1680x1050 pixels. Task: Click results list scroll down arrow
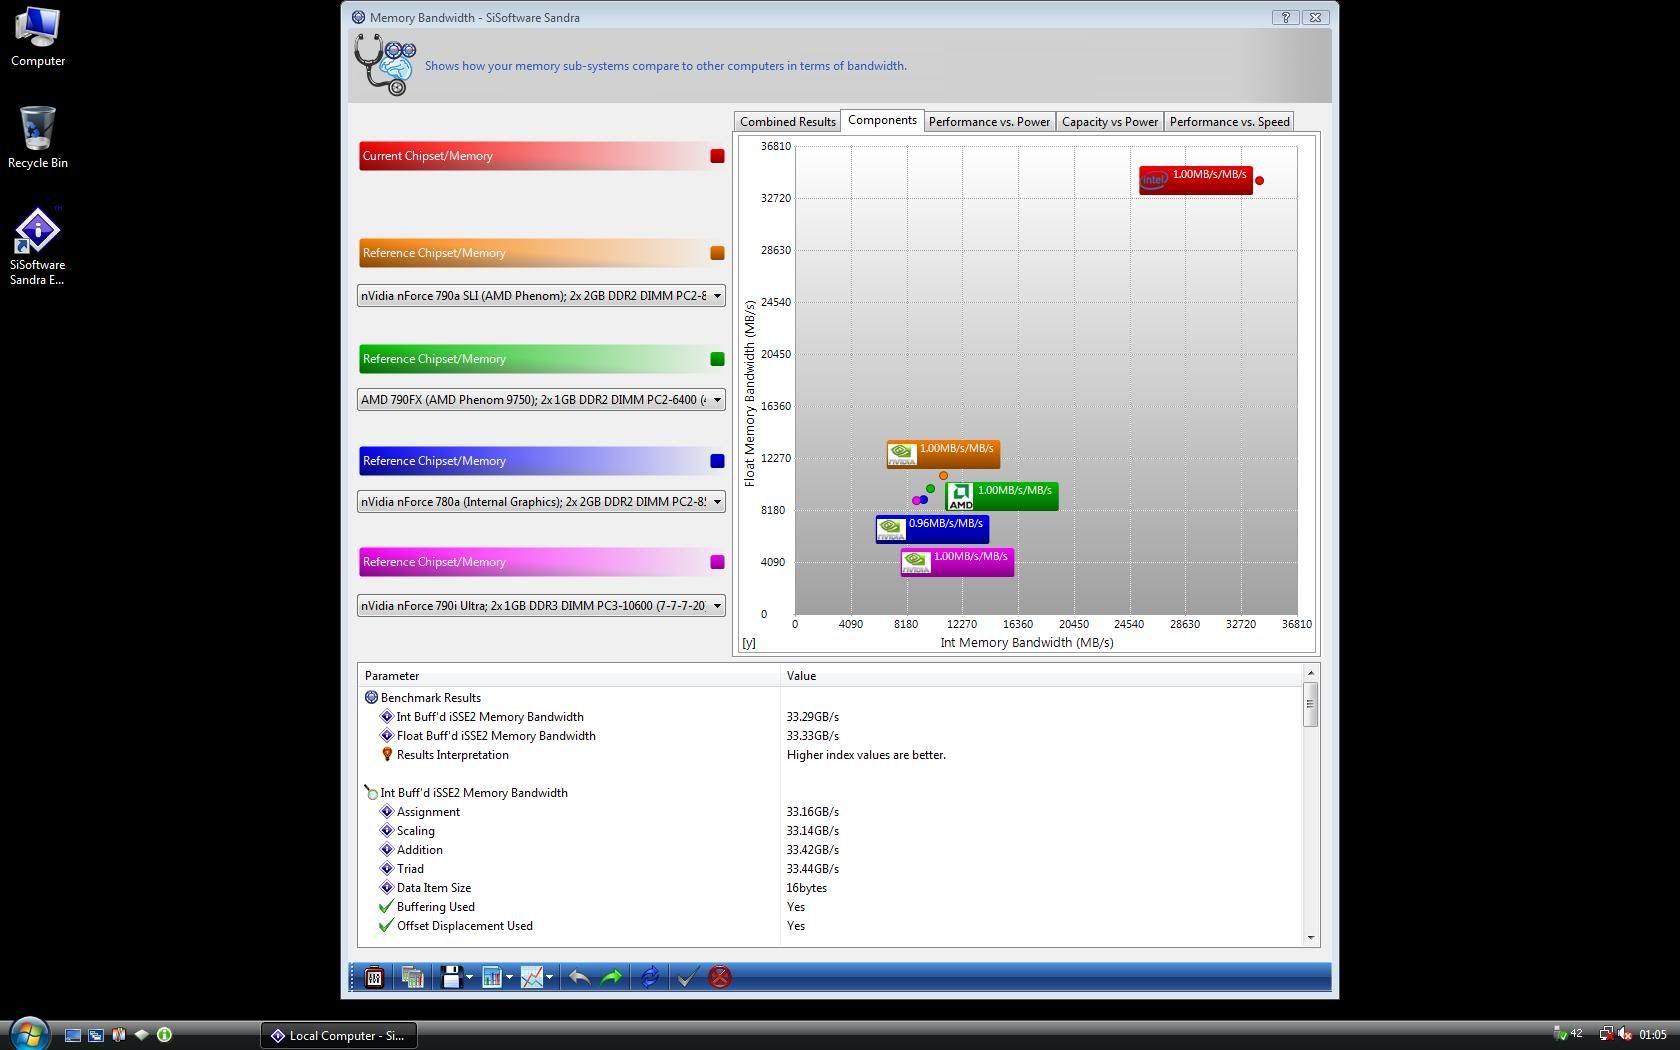pyautogui.click(x=1310, y=938)
